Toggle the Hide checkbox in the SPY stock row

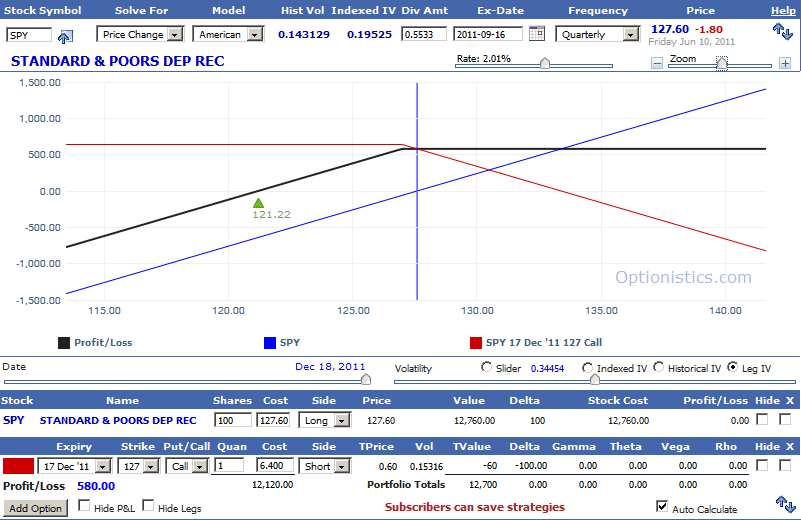tap(762, 419)
